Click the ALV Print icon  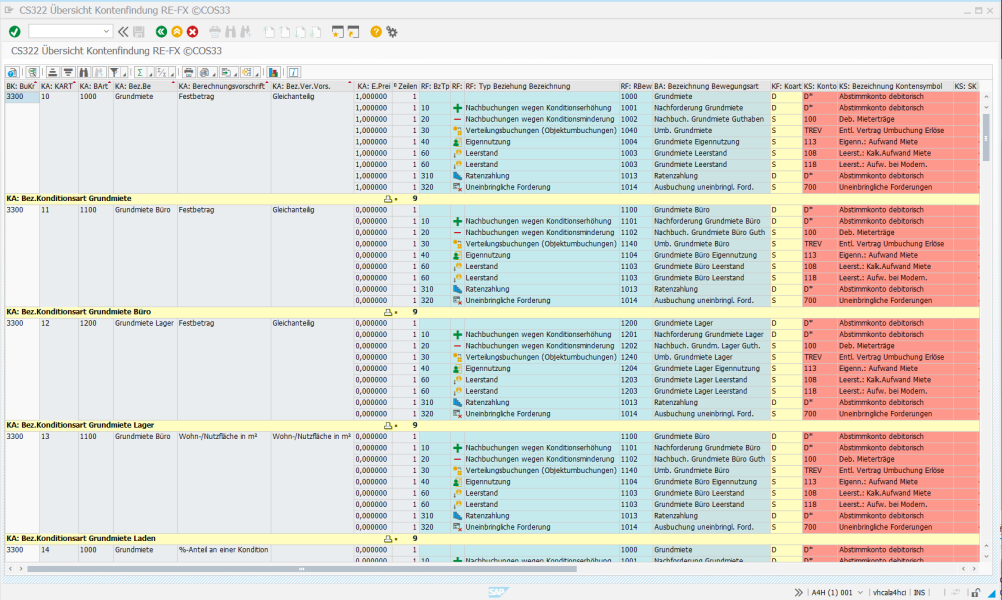click(189, 72)
